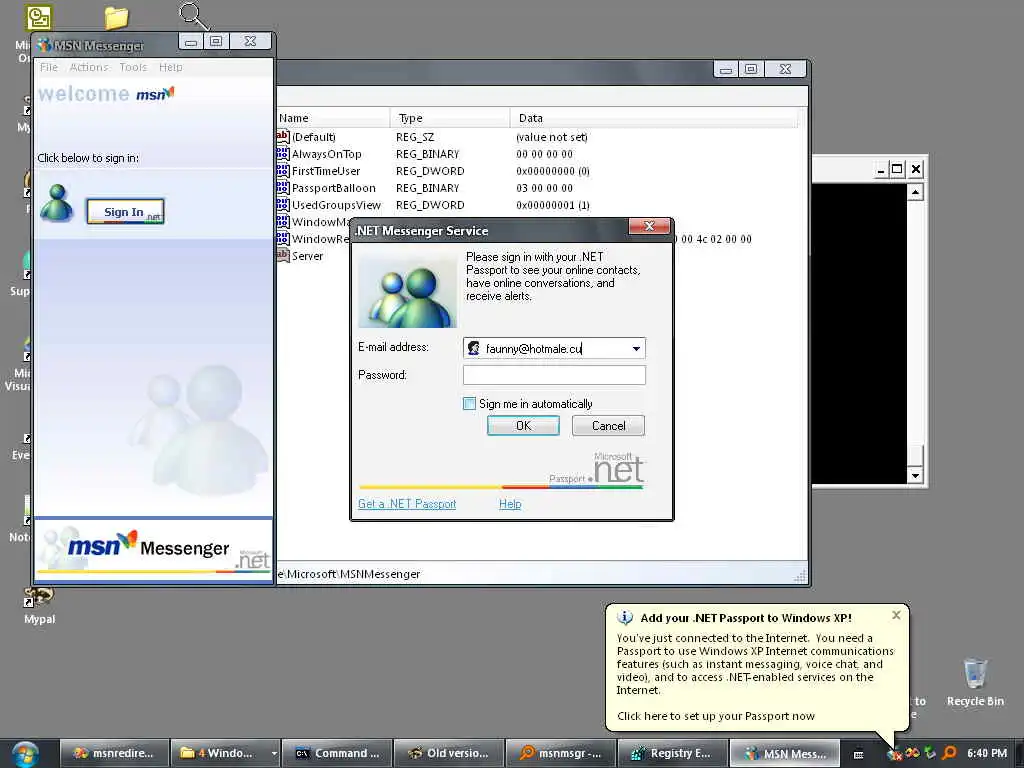Image resolution: width=1024 pixels, height=768 pixels.
Task: Open the Tools menu in MSN Messenger
Action: click(133, 67)
